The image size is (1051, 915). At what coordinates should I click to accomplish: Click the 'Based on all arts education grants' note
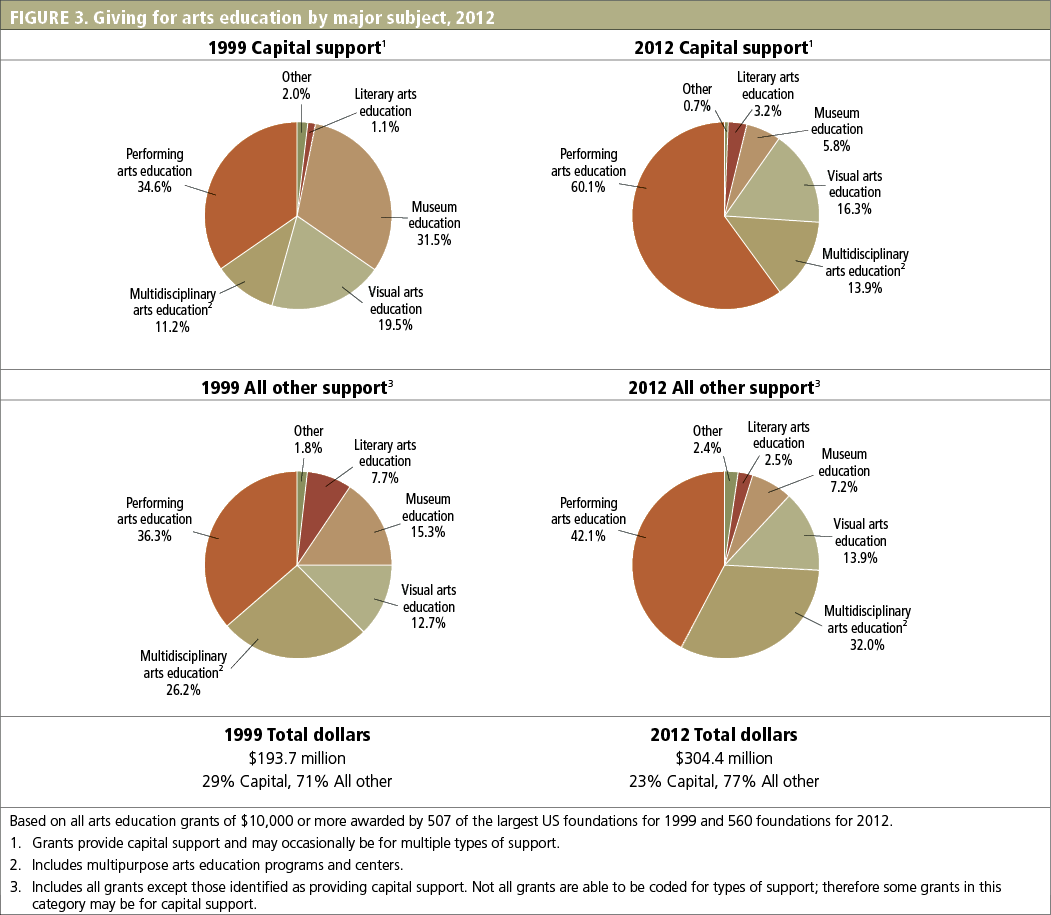(451, 820)
